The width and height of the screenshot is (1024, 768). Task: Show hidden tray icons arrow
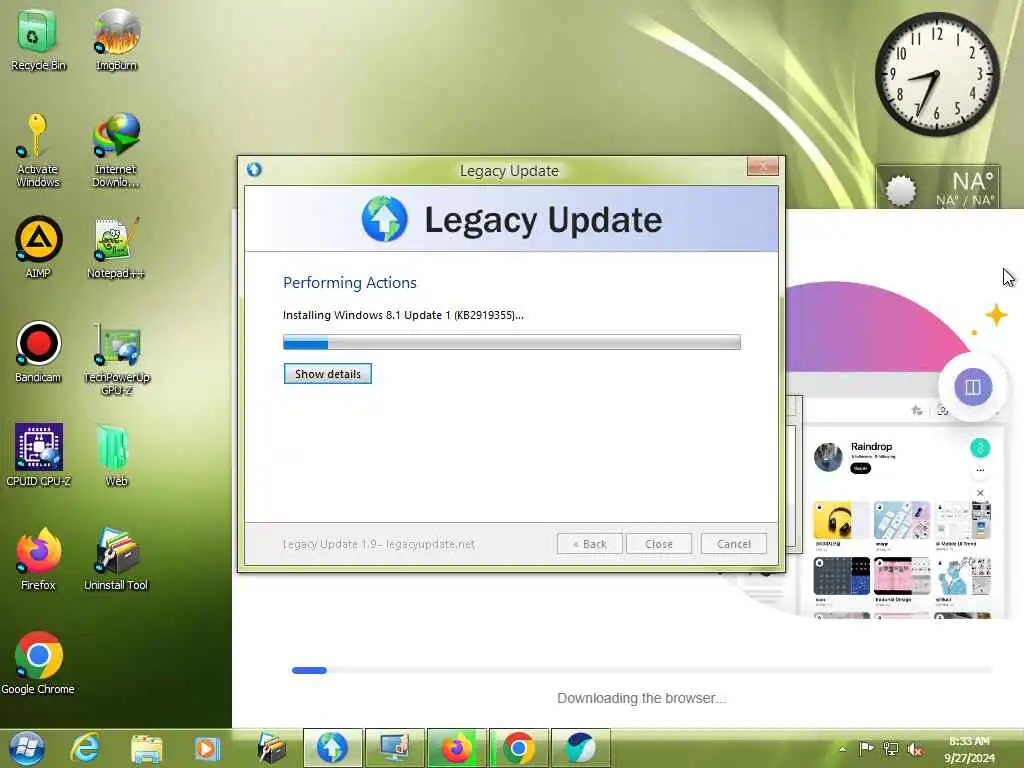point(842,749)
